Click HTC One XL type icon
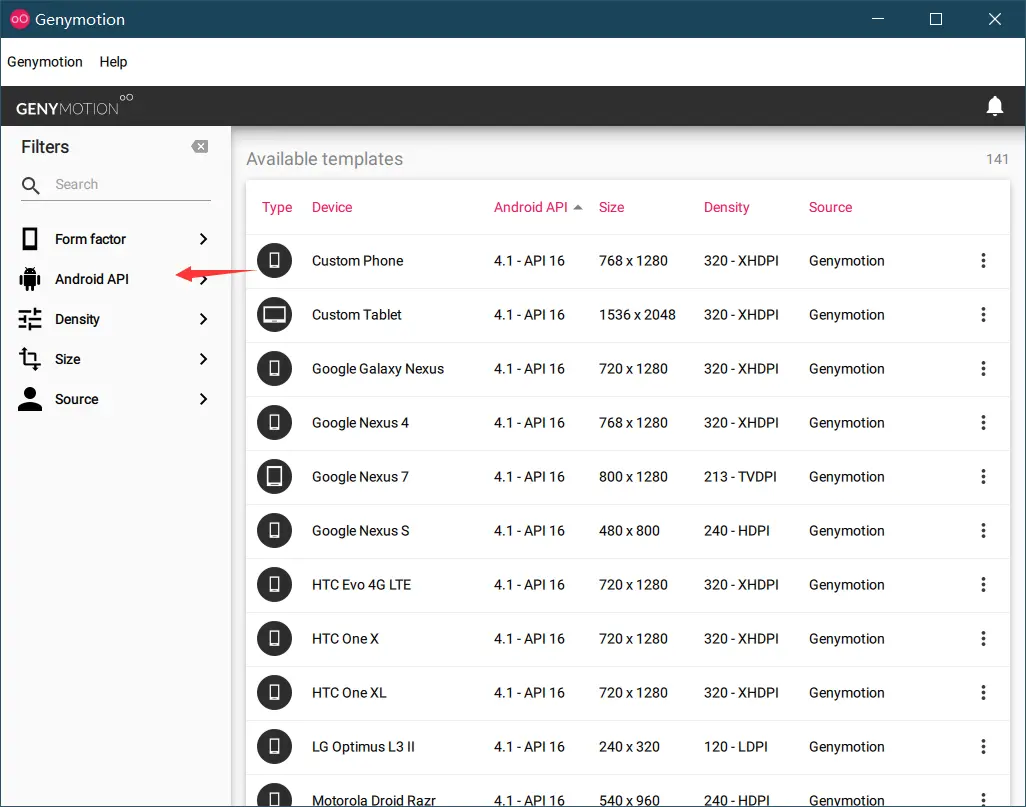The image size is (1026, 807). (274, 692)
